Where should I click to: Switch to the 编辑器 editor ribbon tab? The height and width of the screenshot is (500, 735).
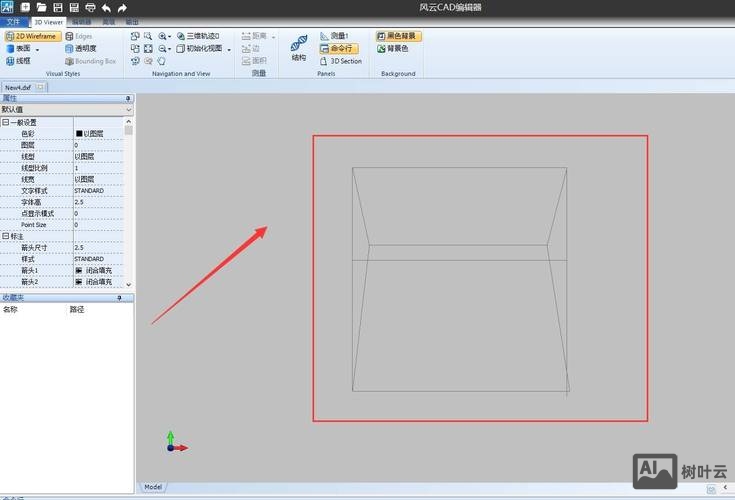coord(81,21)
